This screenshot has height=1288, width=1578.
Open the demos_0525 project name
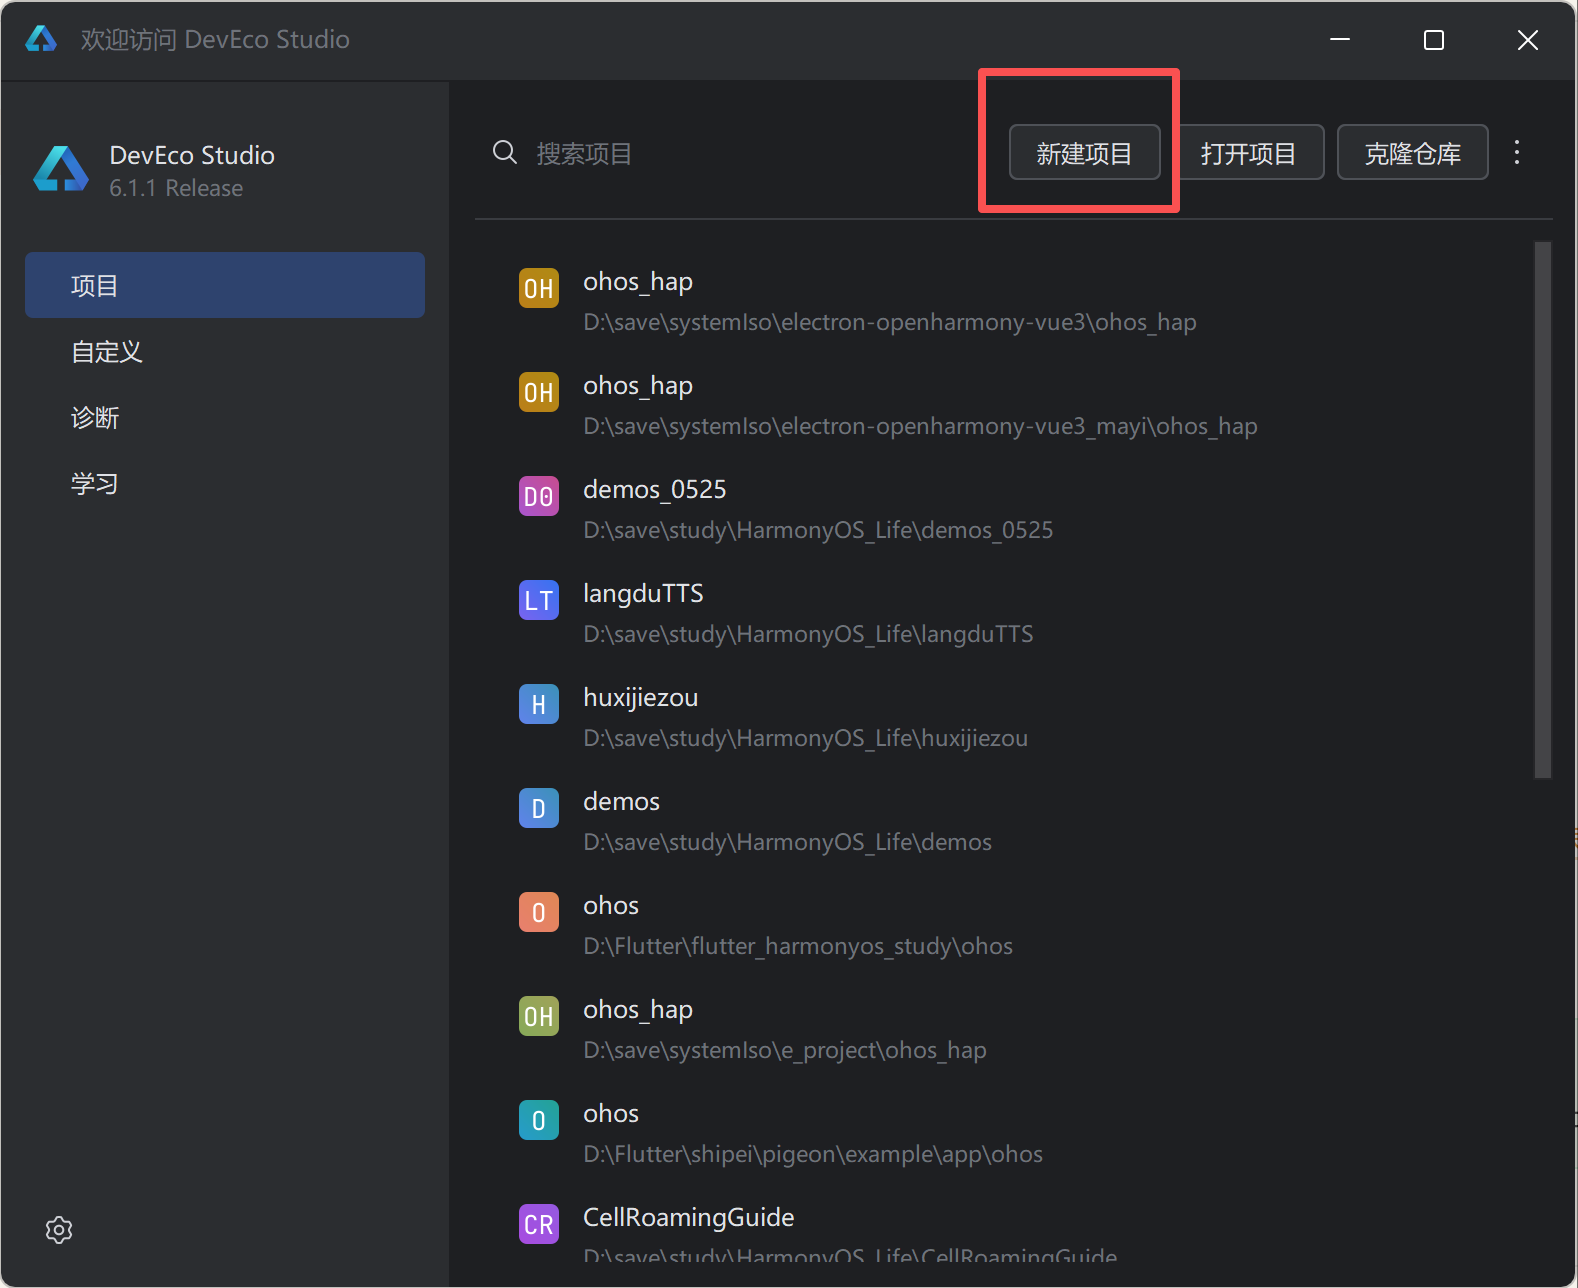(655, 490)
